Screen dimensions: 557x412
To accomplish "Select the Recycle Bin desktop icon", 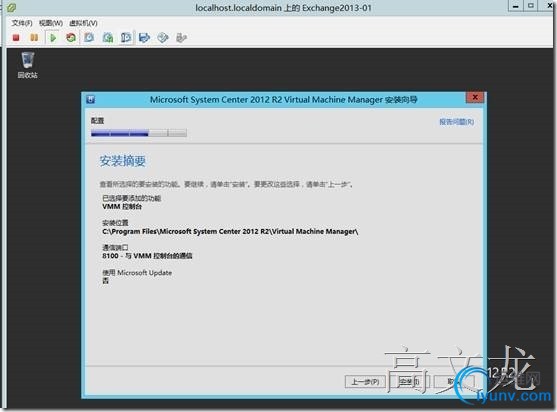I will (x=28, y=65).
